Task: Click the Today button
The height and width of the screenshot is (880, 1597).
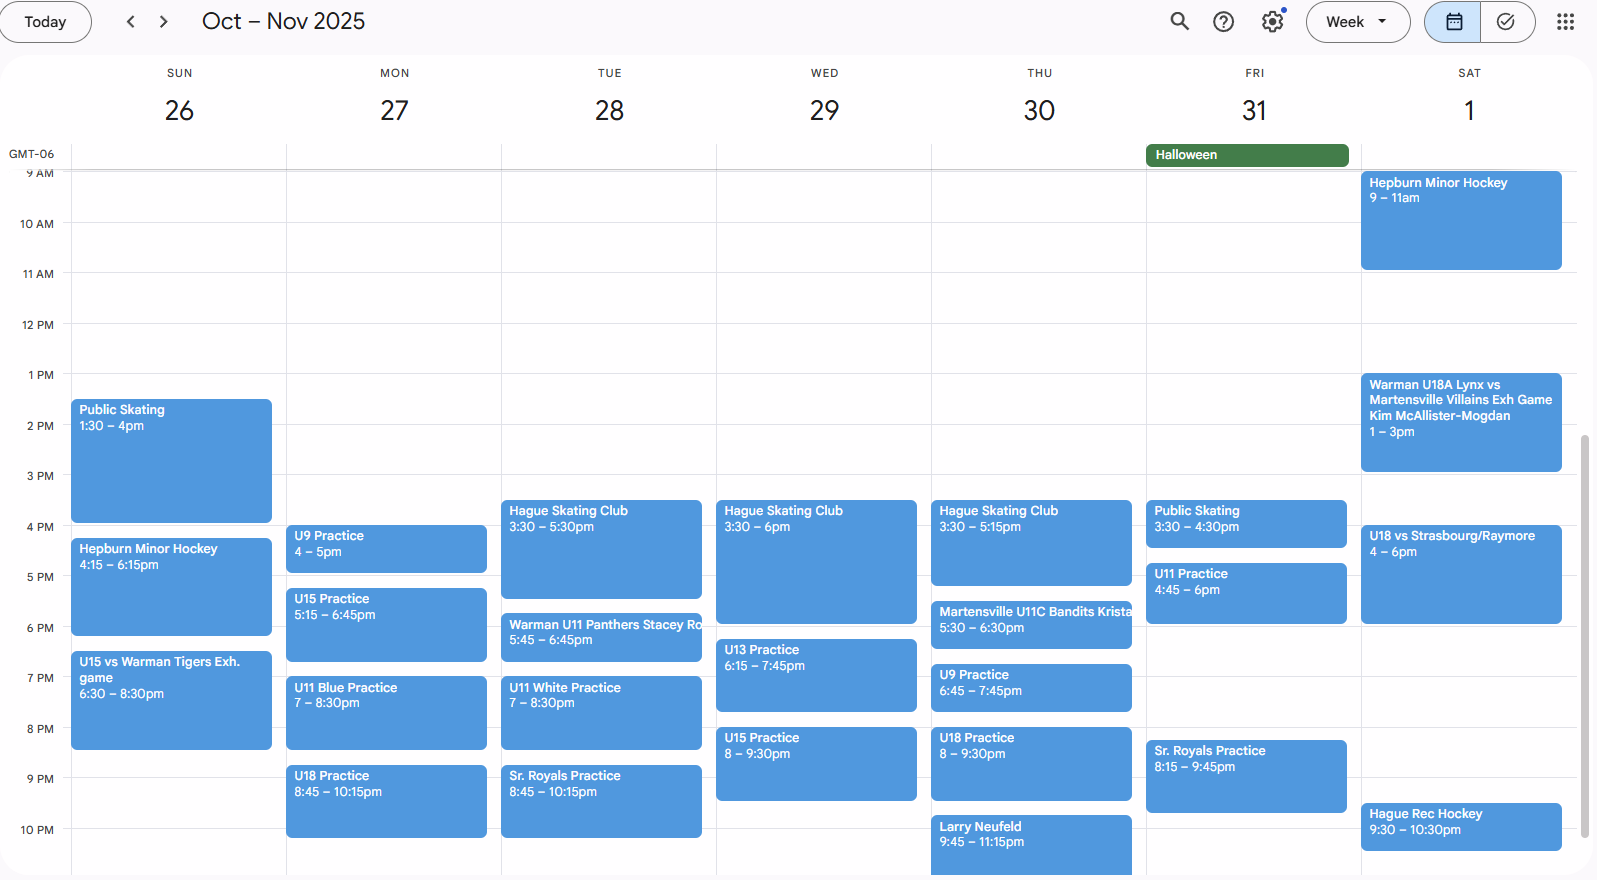Action: pyautogui.click(x=46, y=22)
